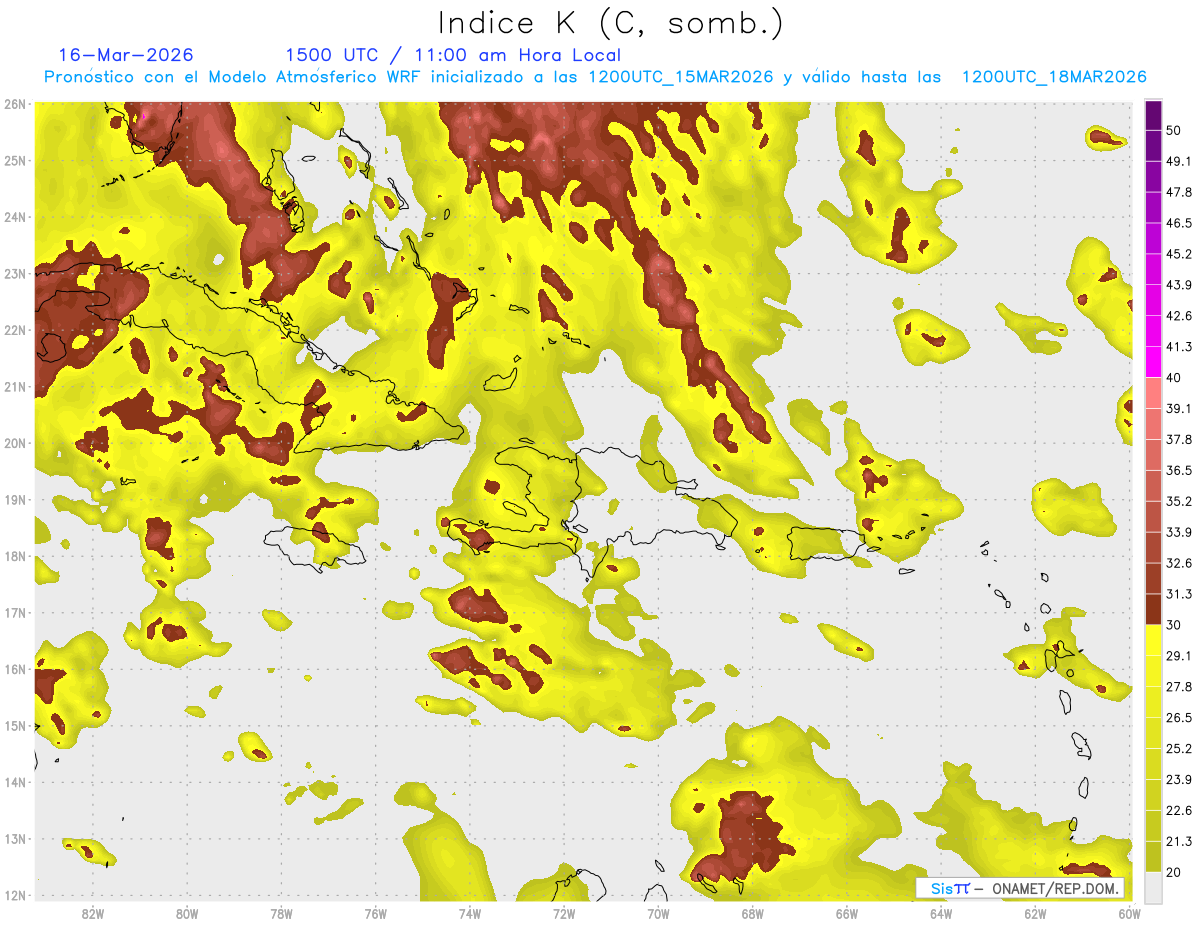Click the '70W' longitude label
This screenshot has height=927, width=1200.
pos(658,914)
